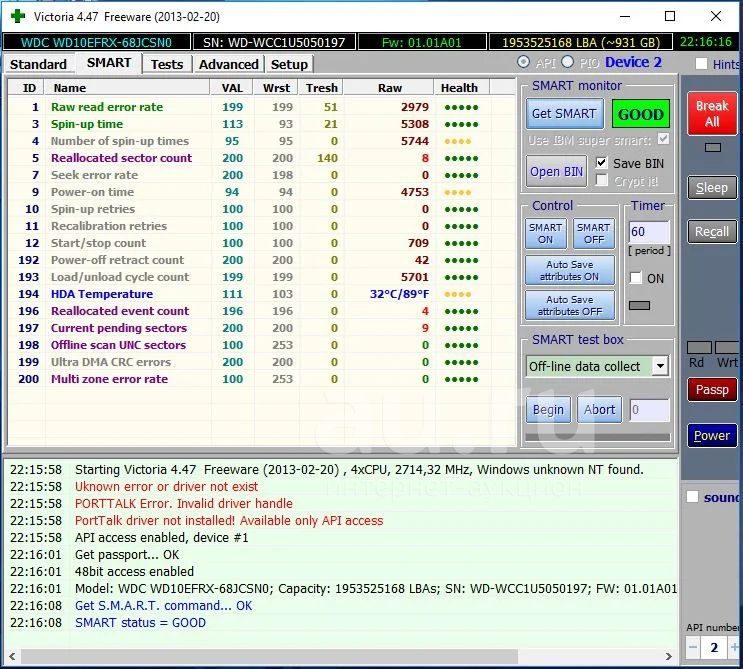The height and width of the screenshot is (669, 743).
Task: Click the Power button
Action: tap(712, 435)
